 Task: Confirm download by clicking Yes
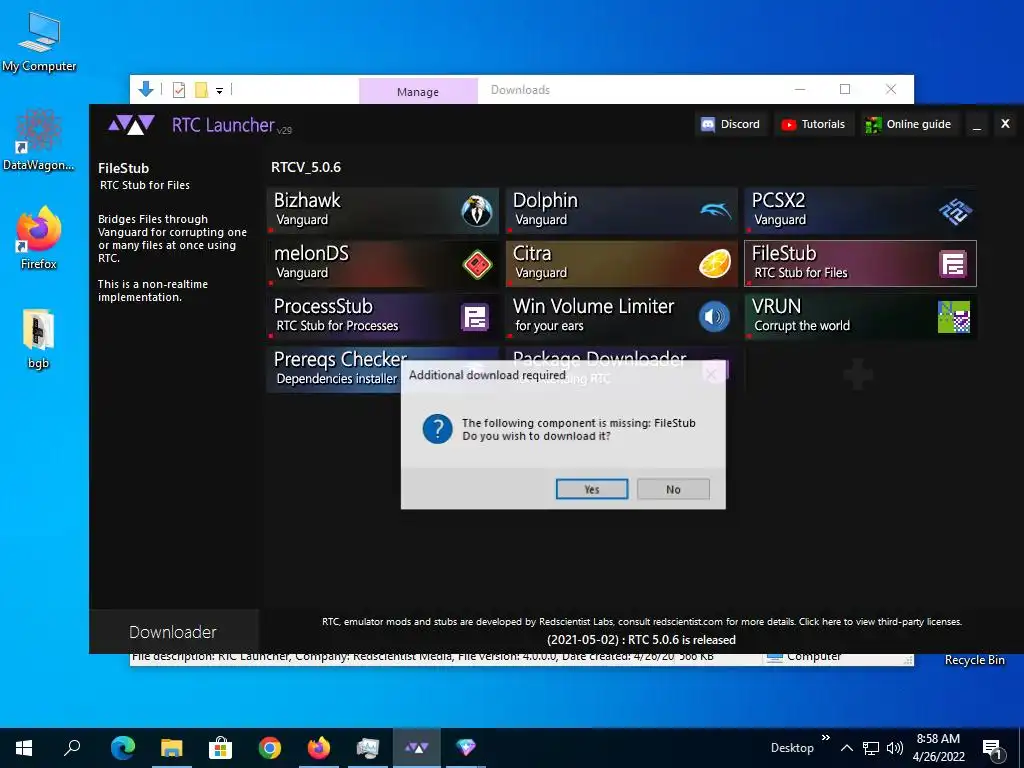click(x=592, y=489)
